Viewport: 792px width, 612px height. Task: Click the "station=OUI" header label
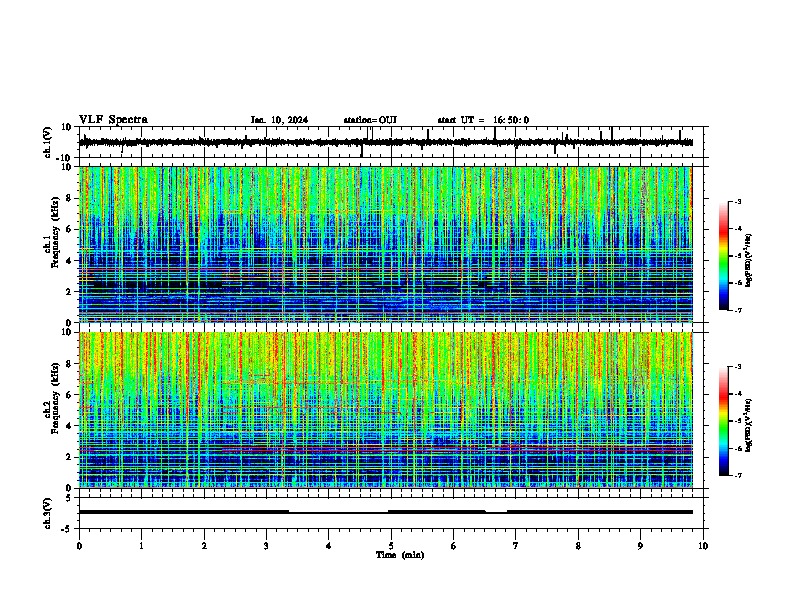point(370,120)
